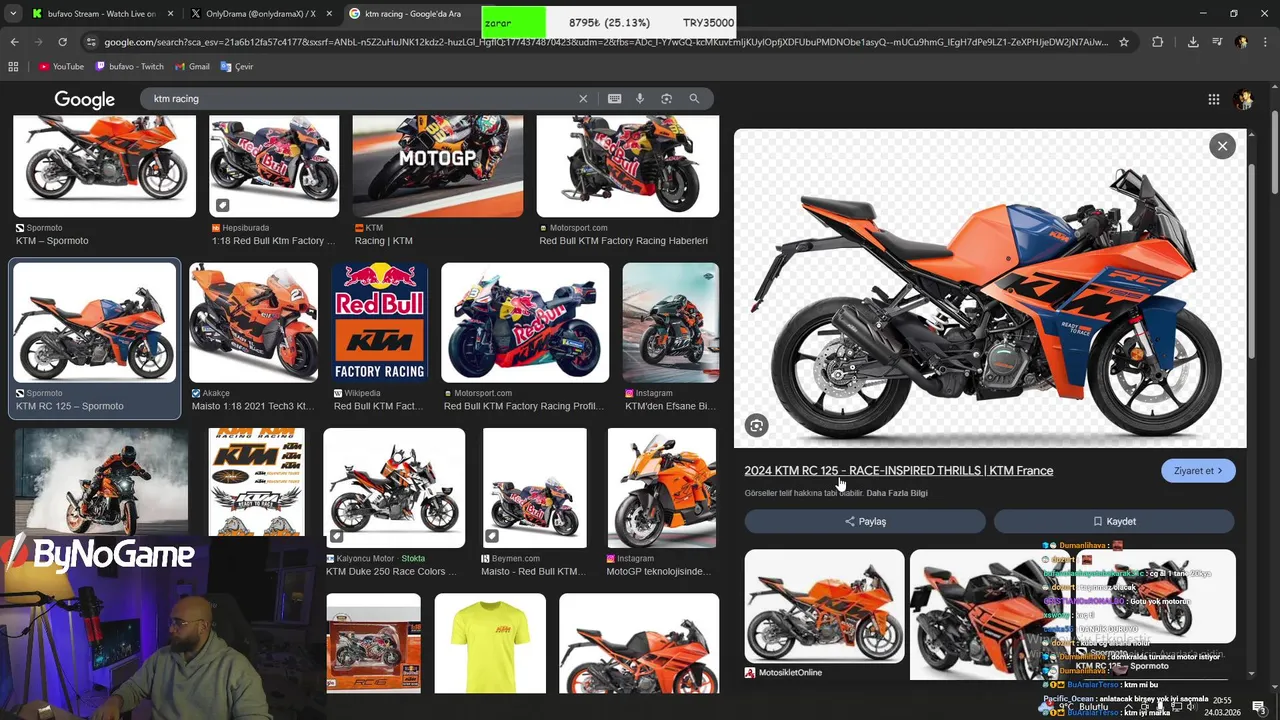Viewport: 1280px width, 720px height.
Task: Submit search with the magnifier icon
Action: coord(694,99)
